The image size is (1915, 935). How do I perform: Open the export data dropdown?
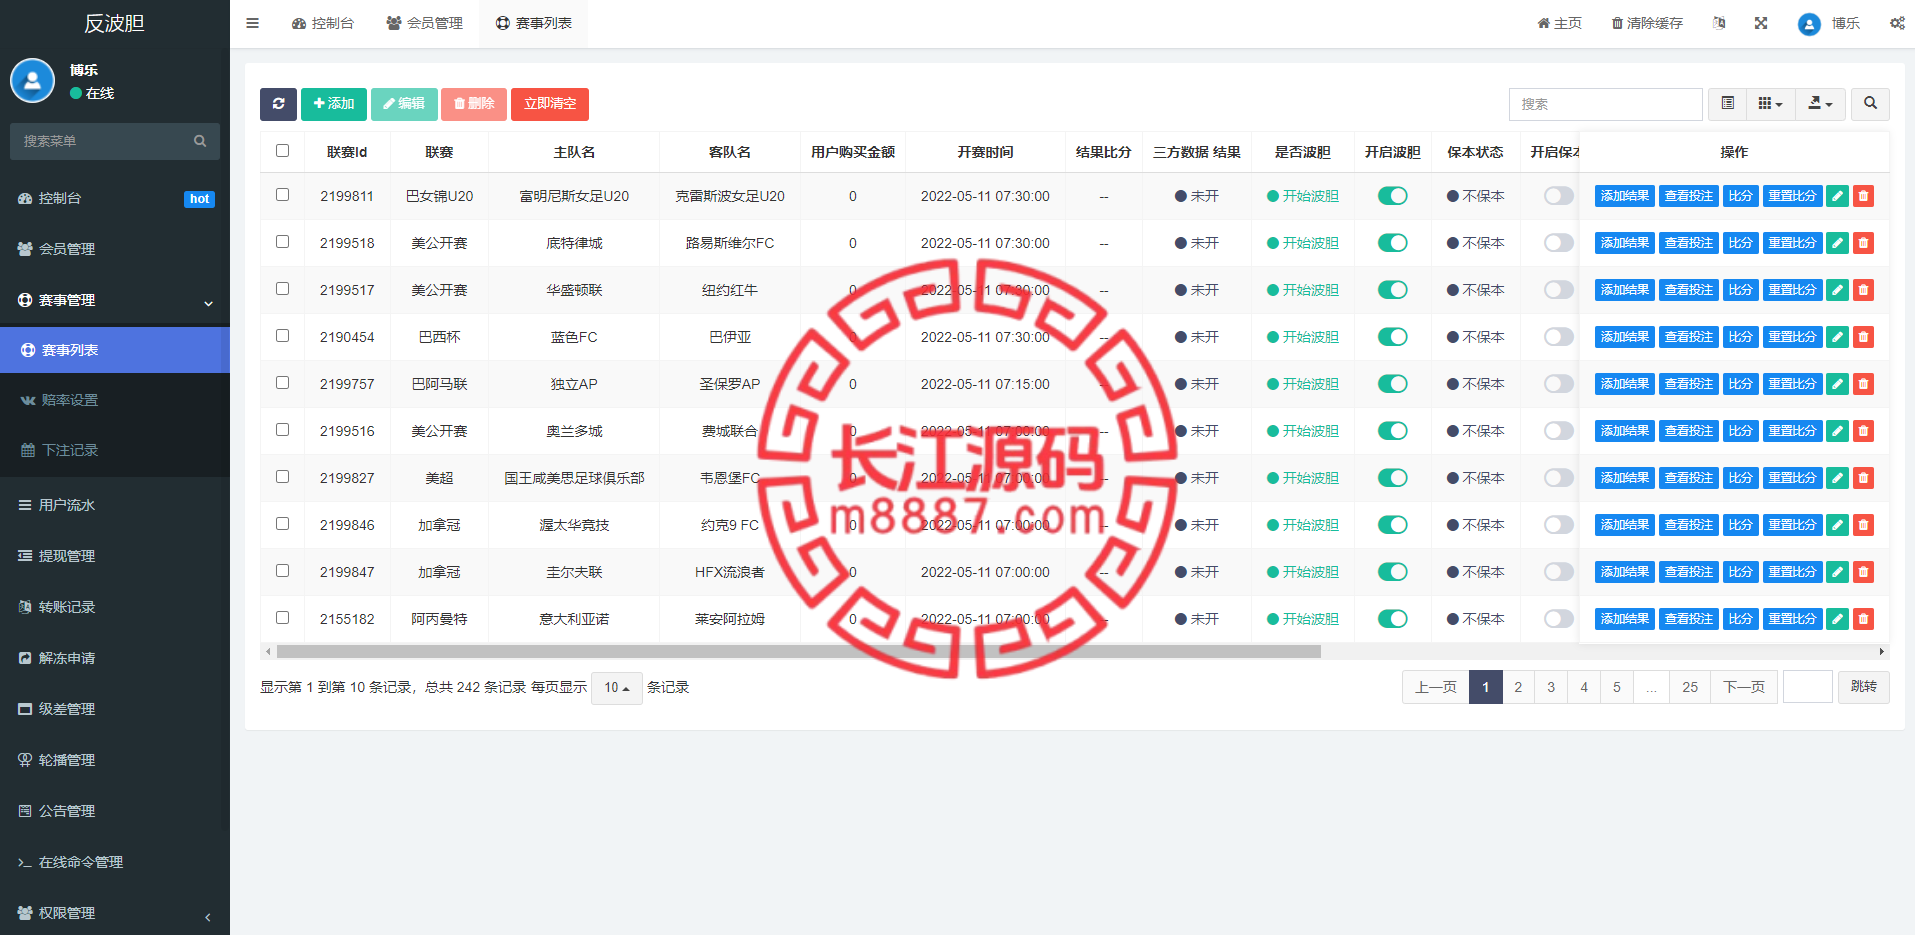click(x=1820, y=104)
